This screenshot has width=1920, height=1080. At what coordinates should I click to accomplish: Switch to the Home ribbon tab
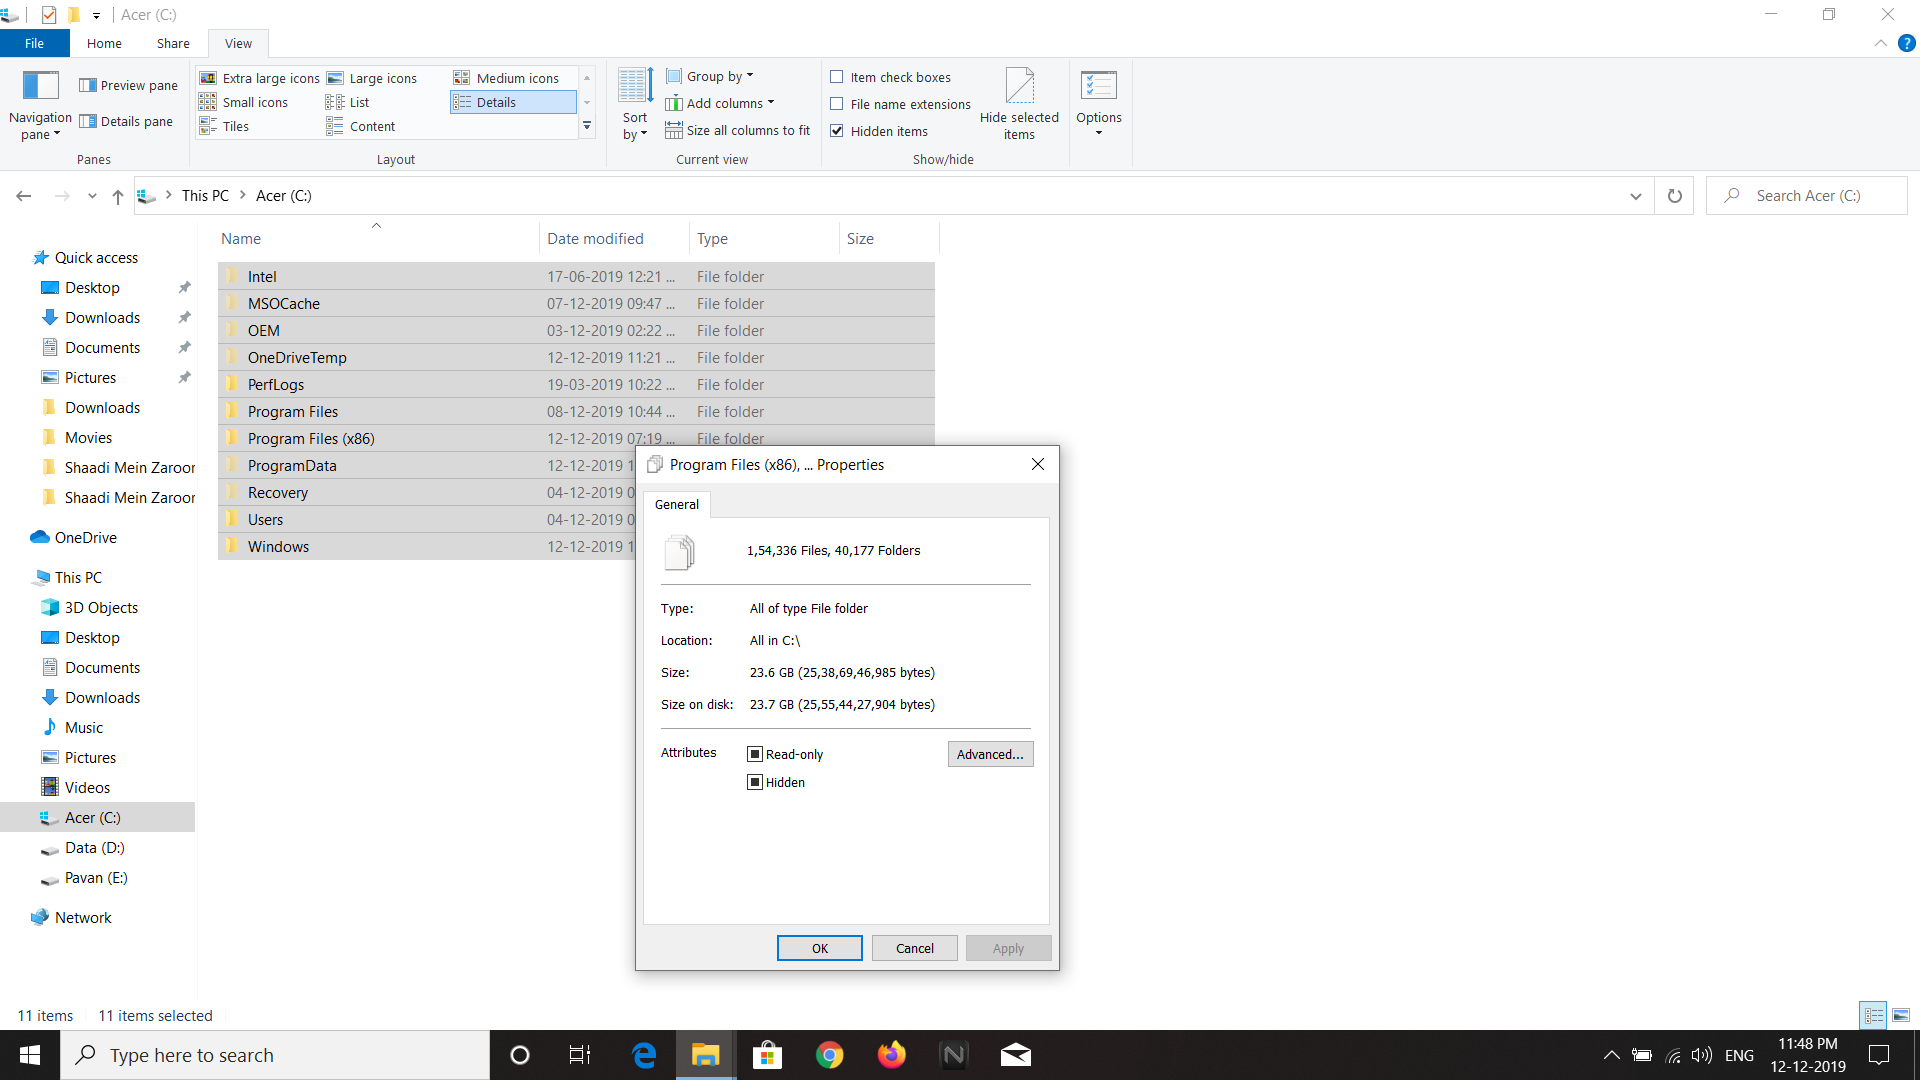104,43
